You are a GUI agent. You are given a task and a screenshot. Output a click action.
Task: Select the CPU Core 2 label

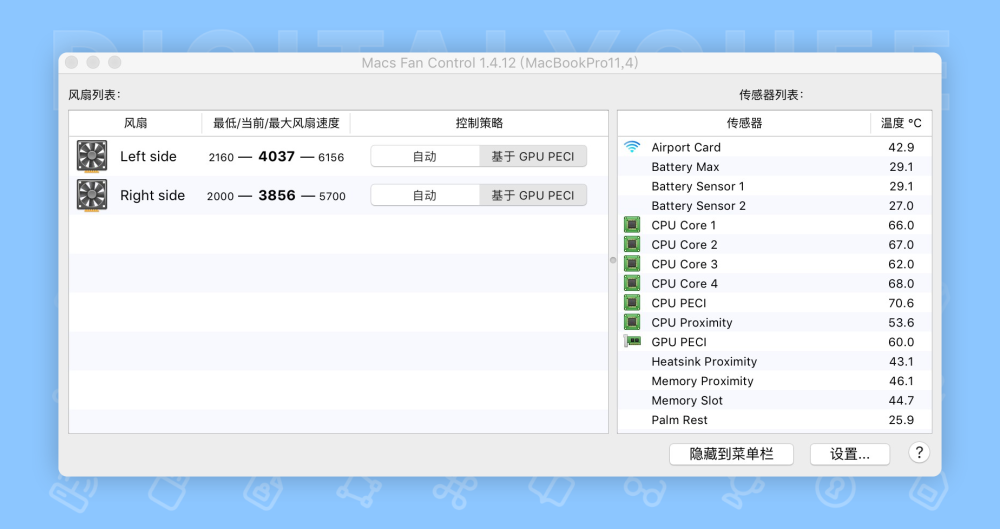[684, 244]
